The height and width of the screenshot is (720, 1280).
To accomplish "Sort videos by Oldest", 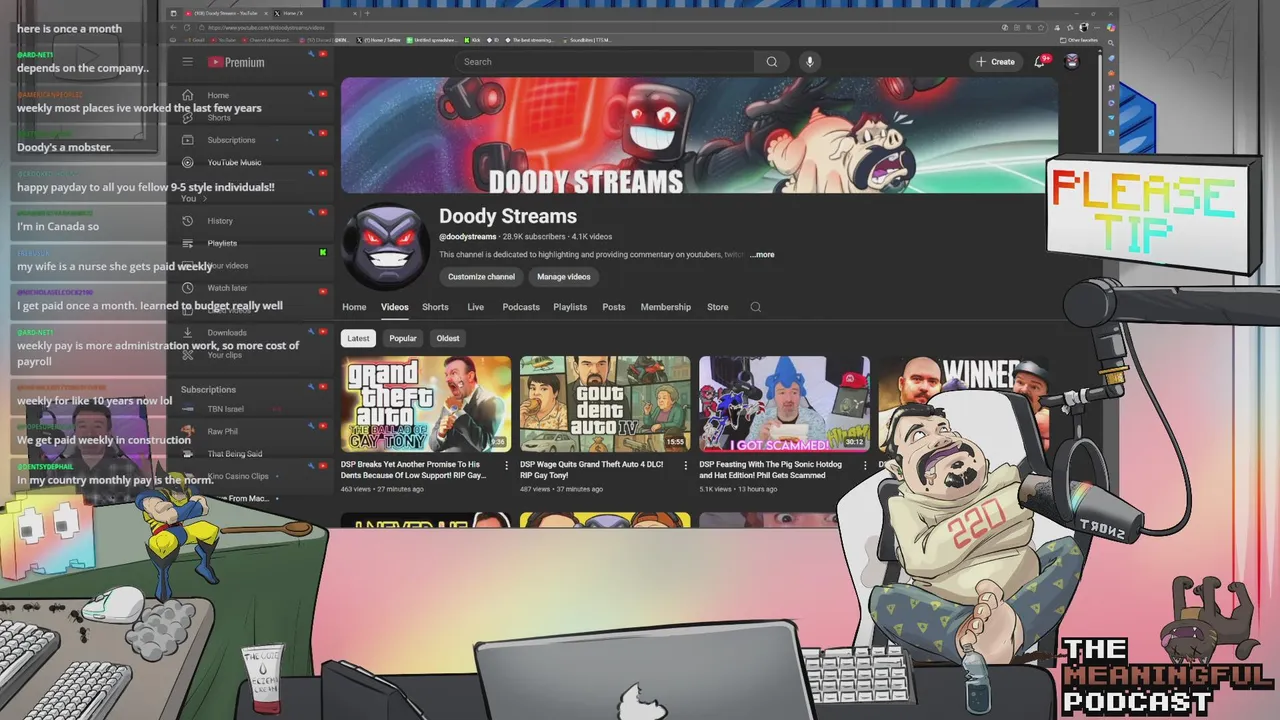I will pyautogui.click(x=448, y=338).
